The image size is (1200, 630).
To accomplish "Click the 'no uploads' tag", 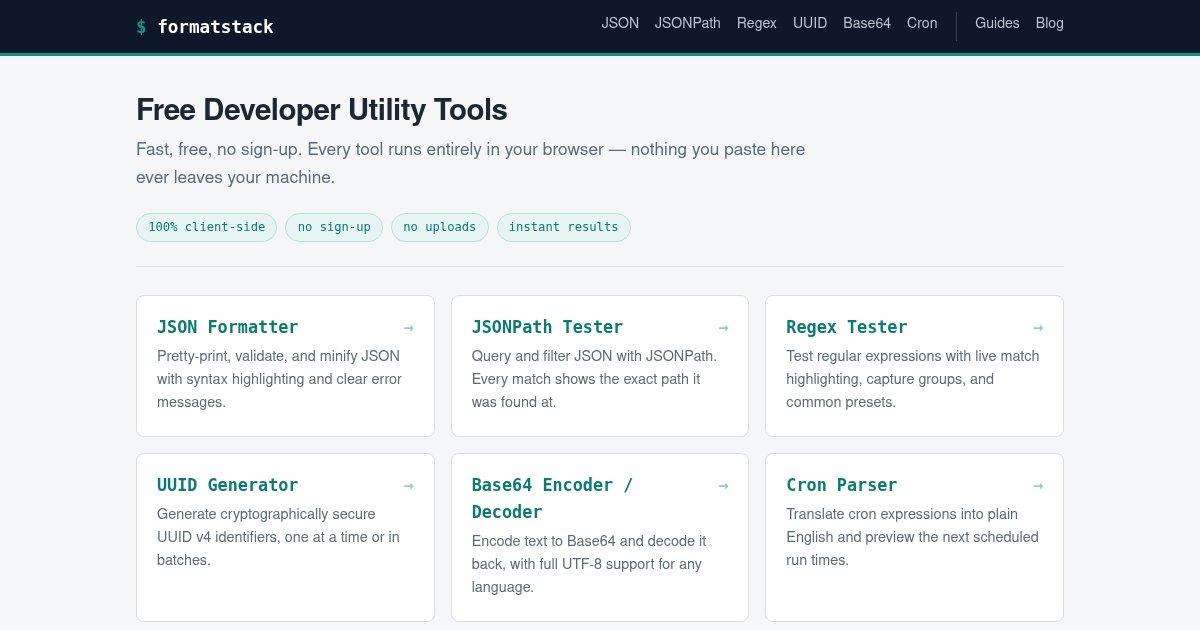I will pos(440,227).
